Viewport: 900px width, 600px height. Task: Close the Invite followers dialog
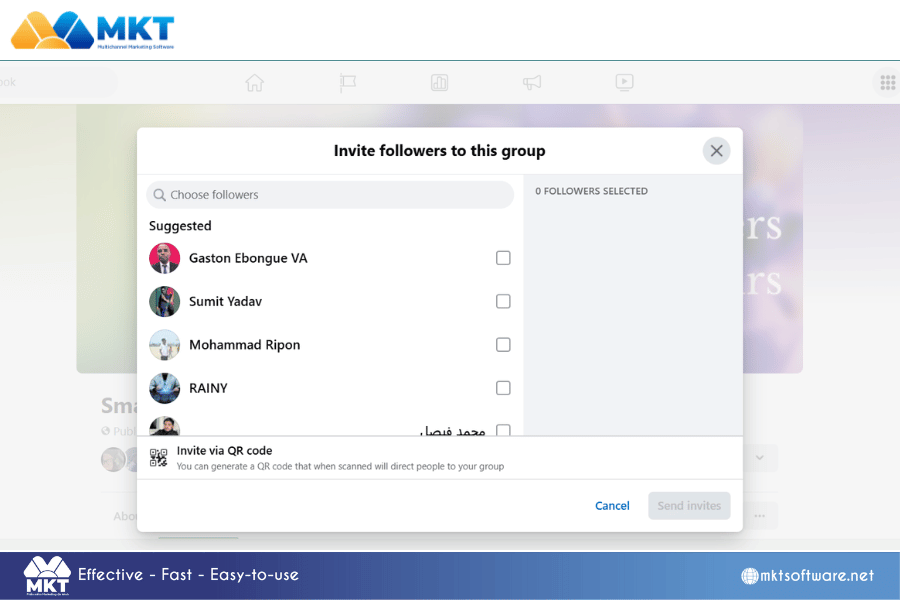(x=716, y=151)
